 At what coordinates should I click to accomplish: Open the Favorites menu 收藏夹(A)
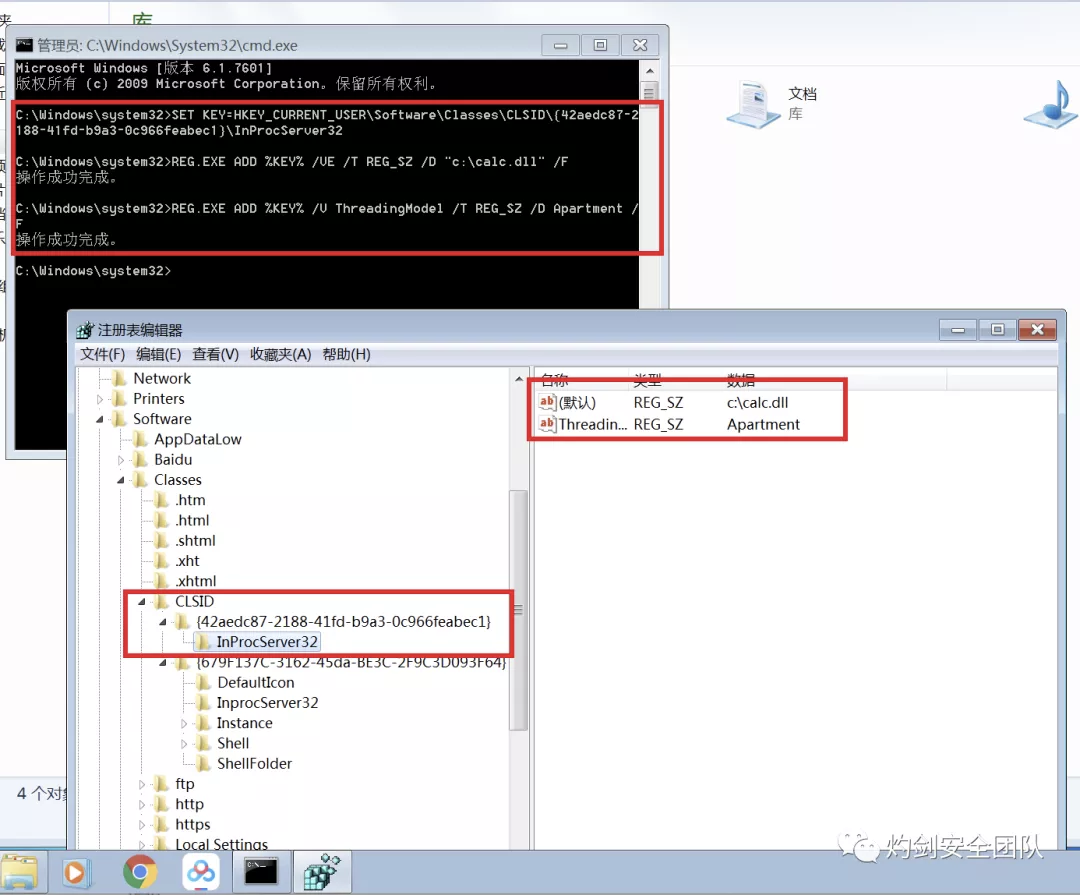click(x=280, y=354)
